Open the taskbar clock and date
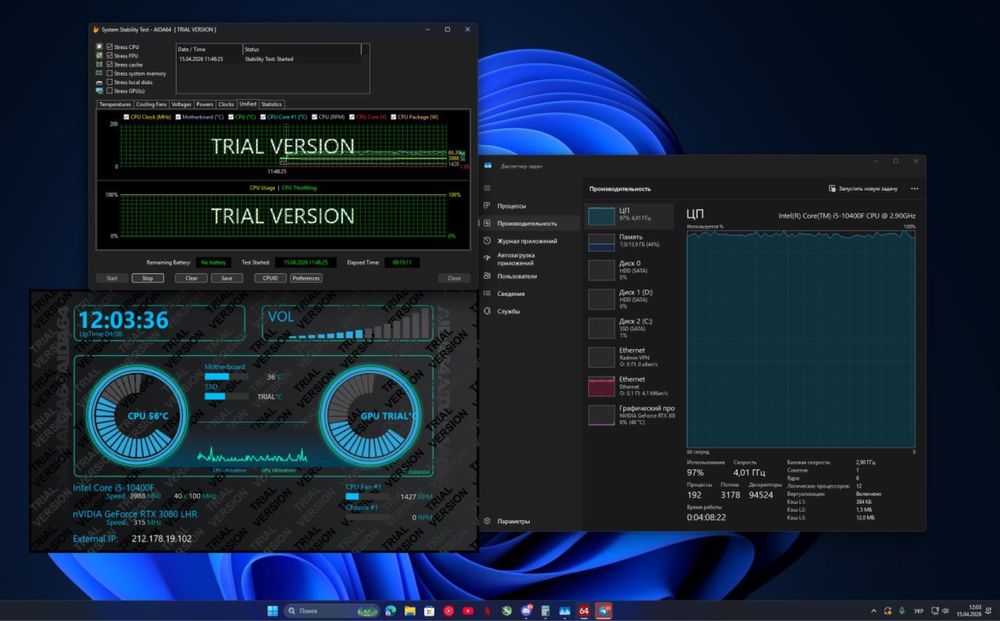Screen dimensions: 1000x621 (x=971, y=611)
